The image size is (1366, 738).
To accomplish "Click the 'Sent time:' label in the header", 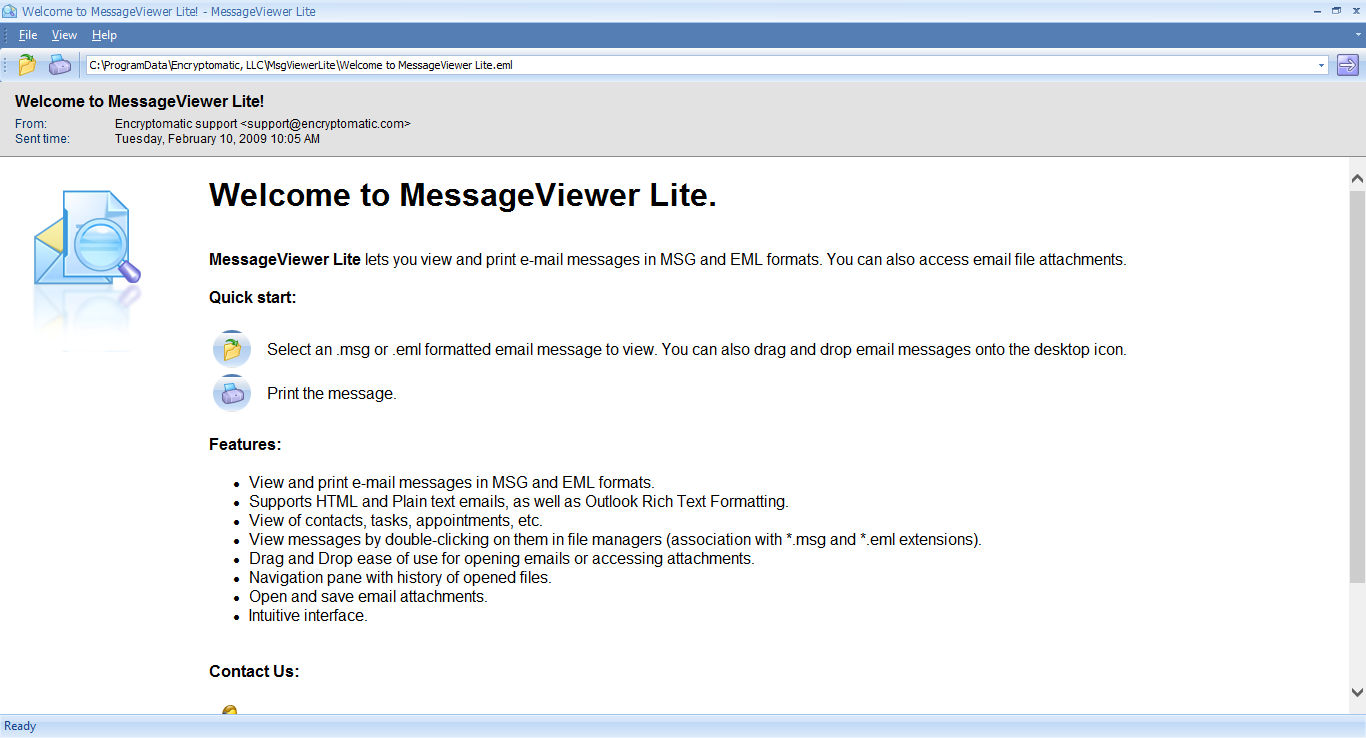I will pyautogui.click(x=42, y=139).
